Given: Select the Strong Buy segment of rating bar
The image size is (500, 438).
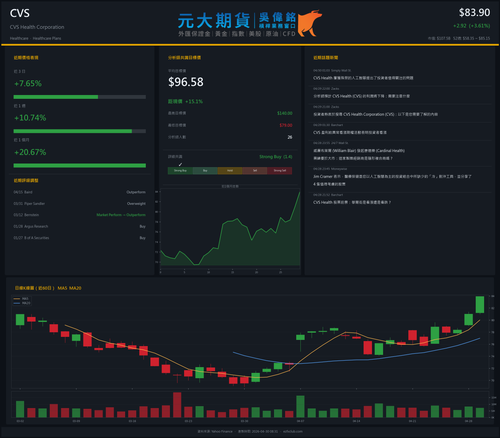Looking at the screenshot, I should tap(180, 171).
